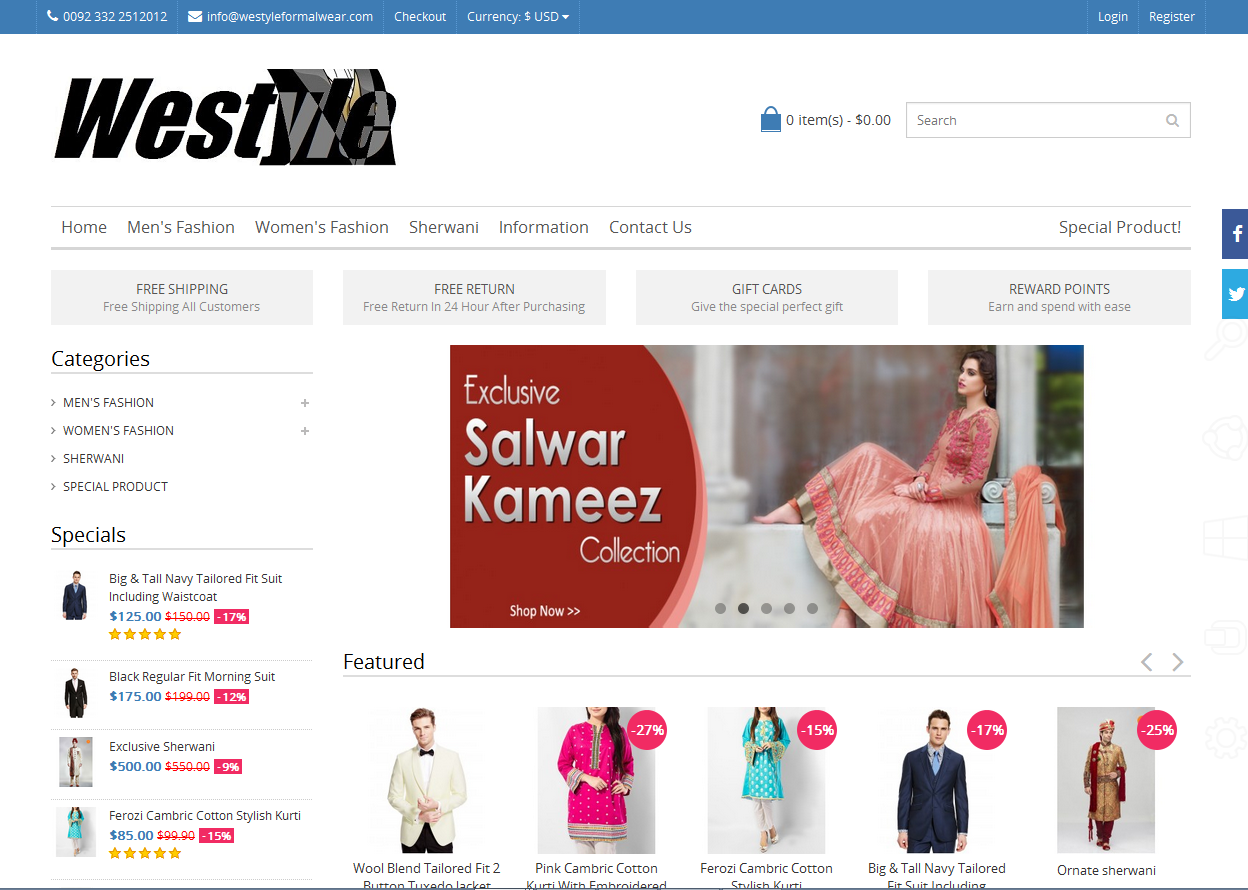Open featured Ornate sherwani image
The height and width of the screenshot is (890, 1248).
tap(1106, 781)
